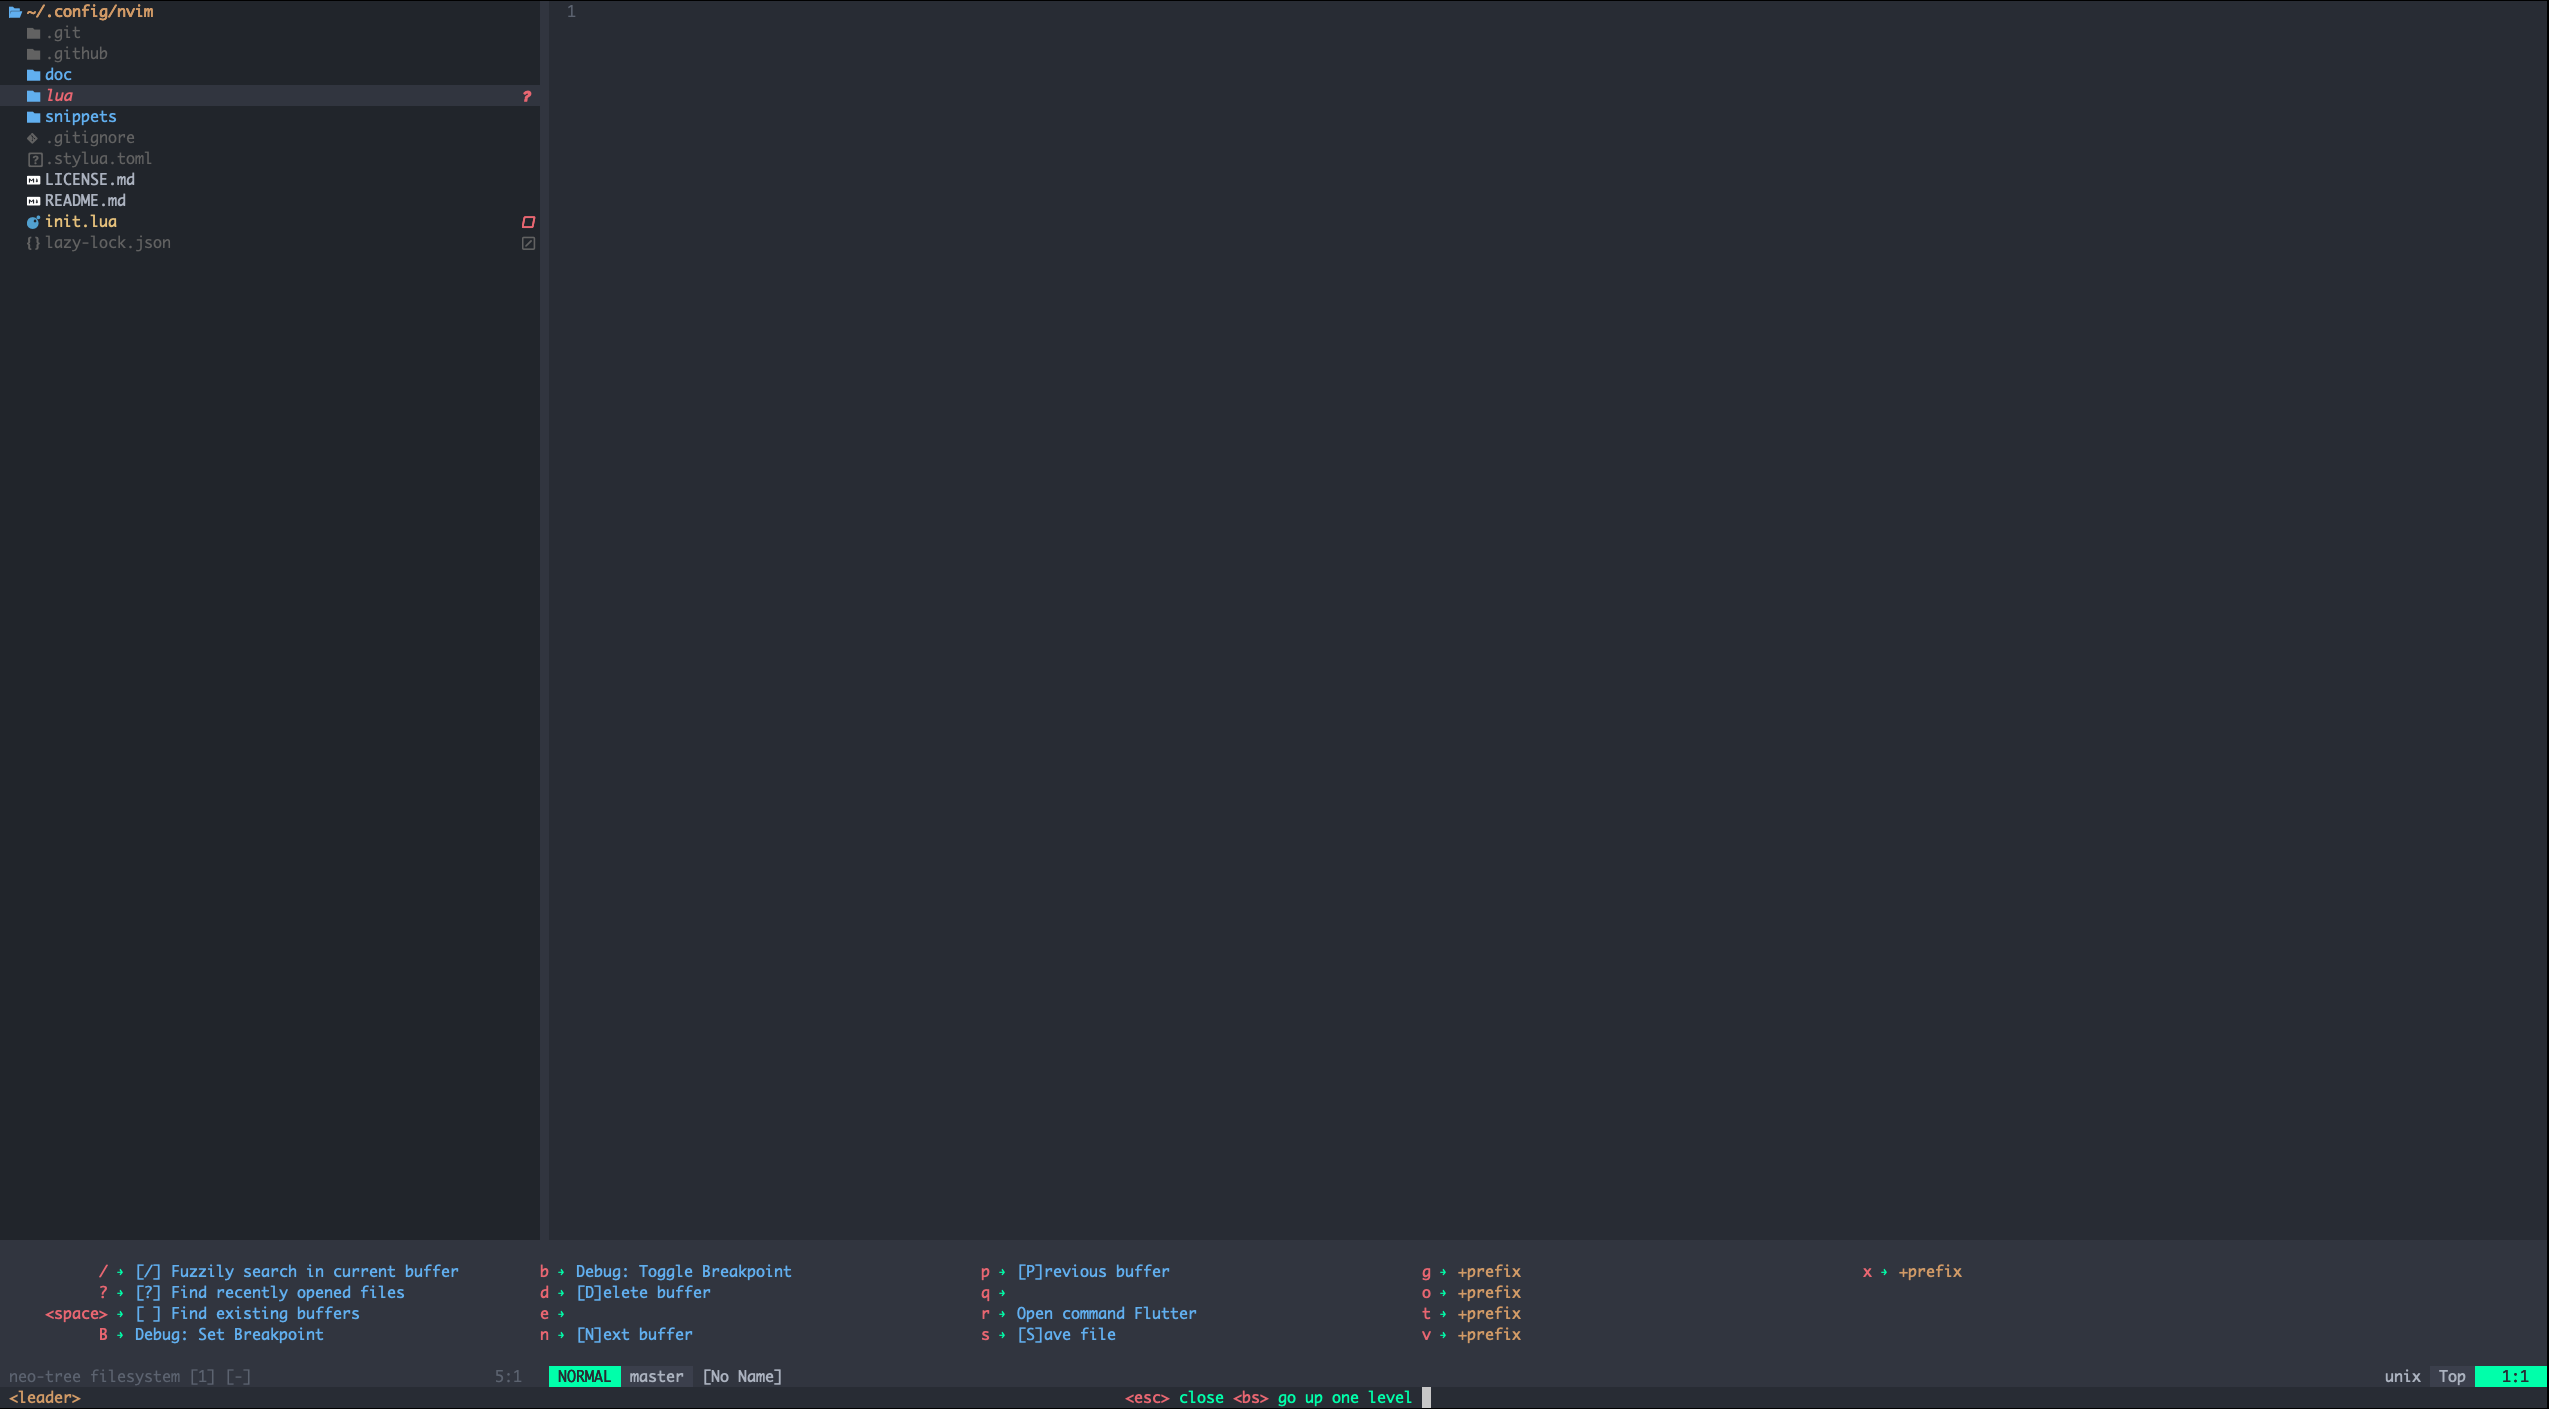Open README.md in the file tree
This screenshot has width=2549, height=1409.
(85, 201)
